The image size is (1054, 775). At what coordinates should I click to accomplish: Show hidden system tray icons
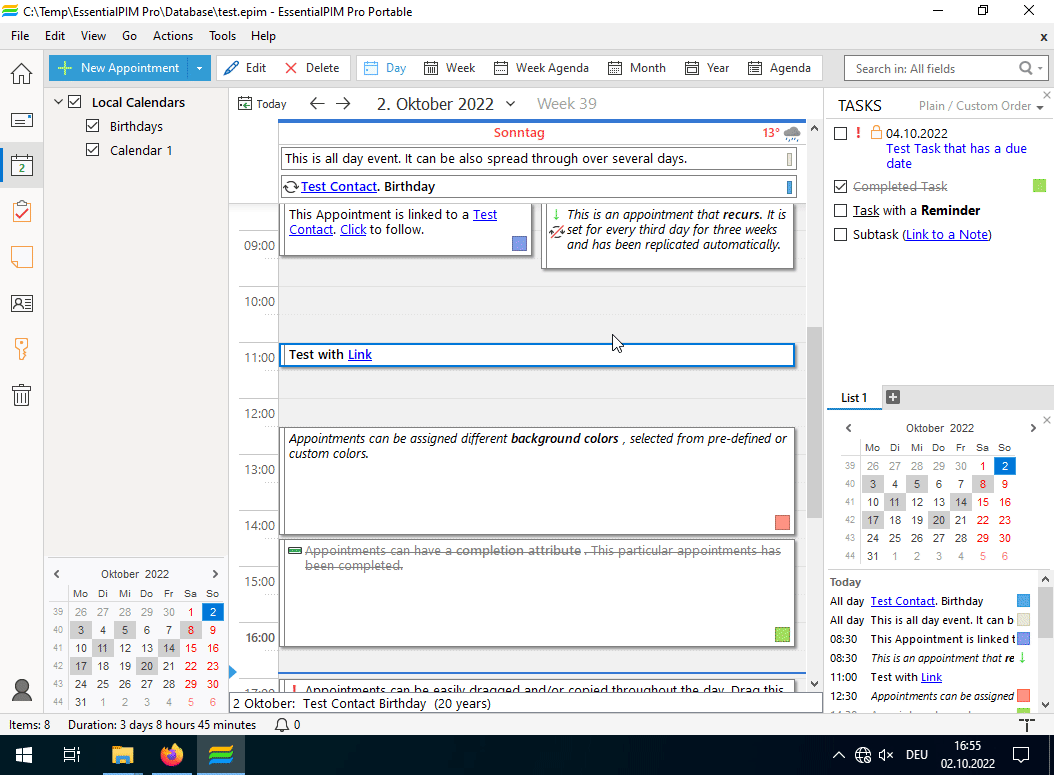839,755
